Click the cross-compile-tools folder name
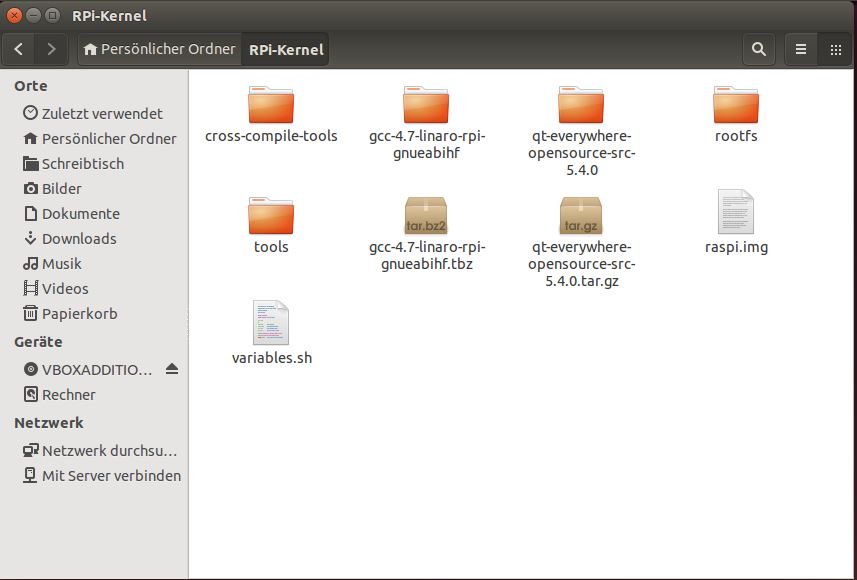This screenshot has height=580, width=857. 271,136
